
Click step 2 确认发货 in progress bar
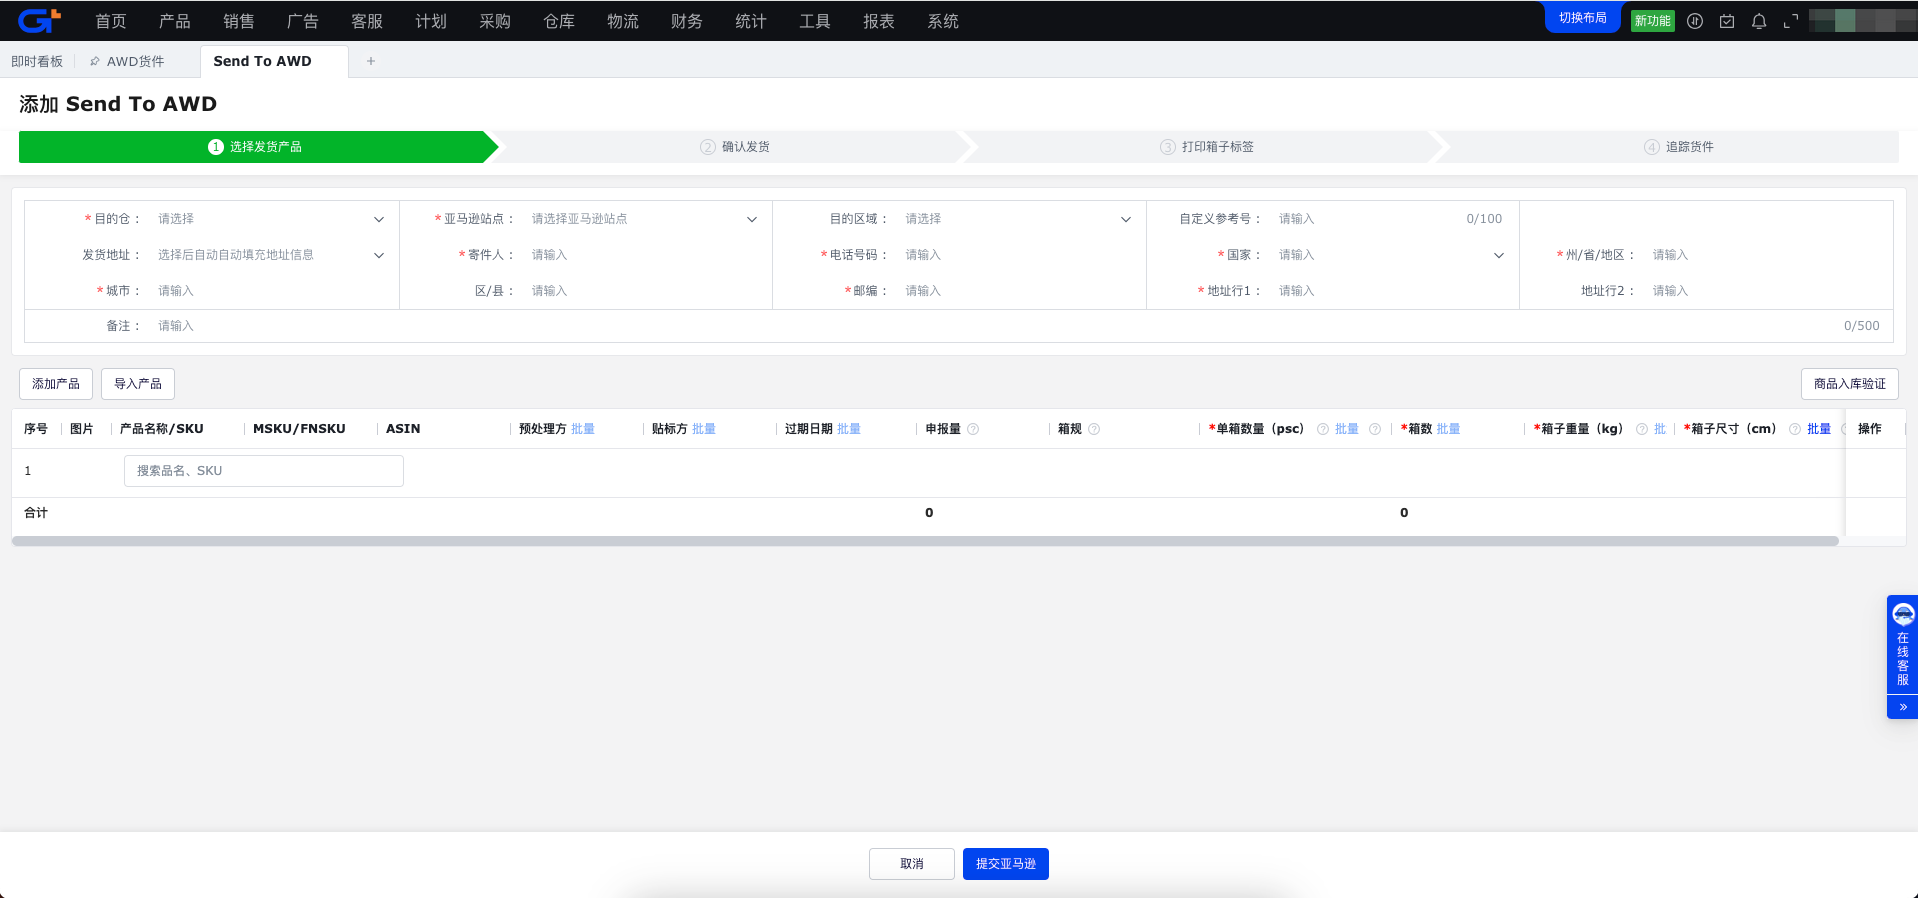[x=735, y=147]
